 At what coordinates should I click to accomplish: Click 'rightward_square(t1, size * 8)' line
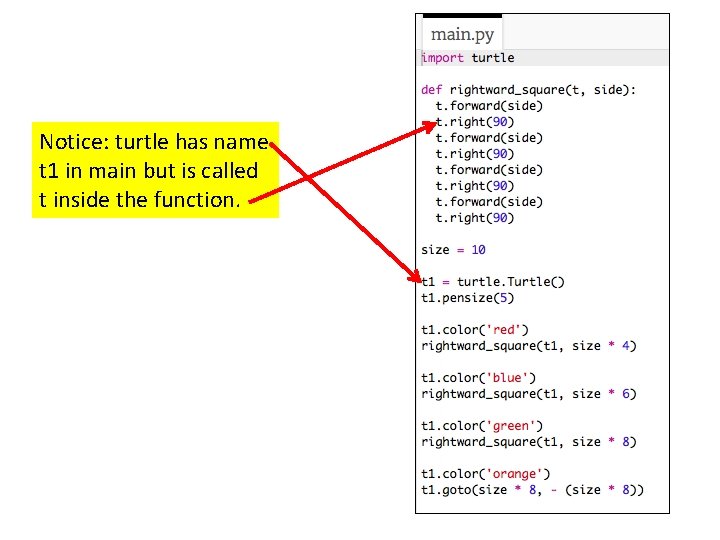coord(529,442)
